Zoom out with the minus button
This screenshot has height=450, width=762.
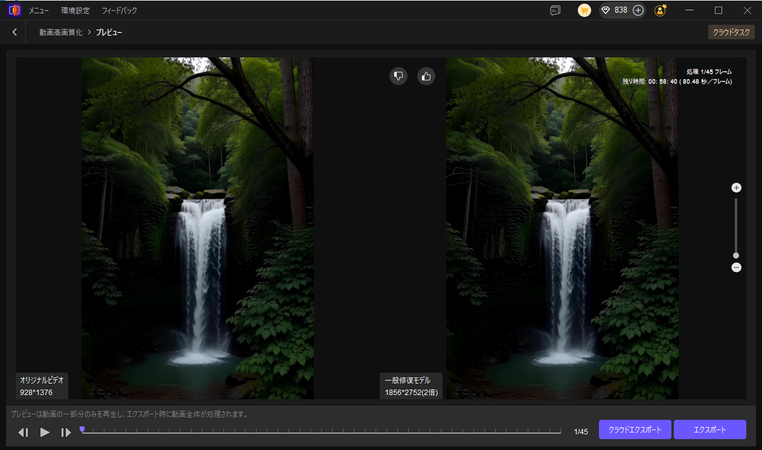click(736, 267)
